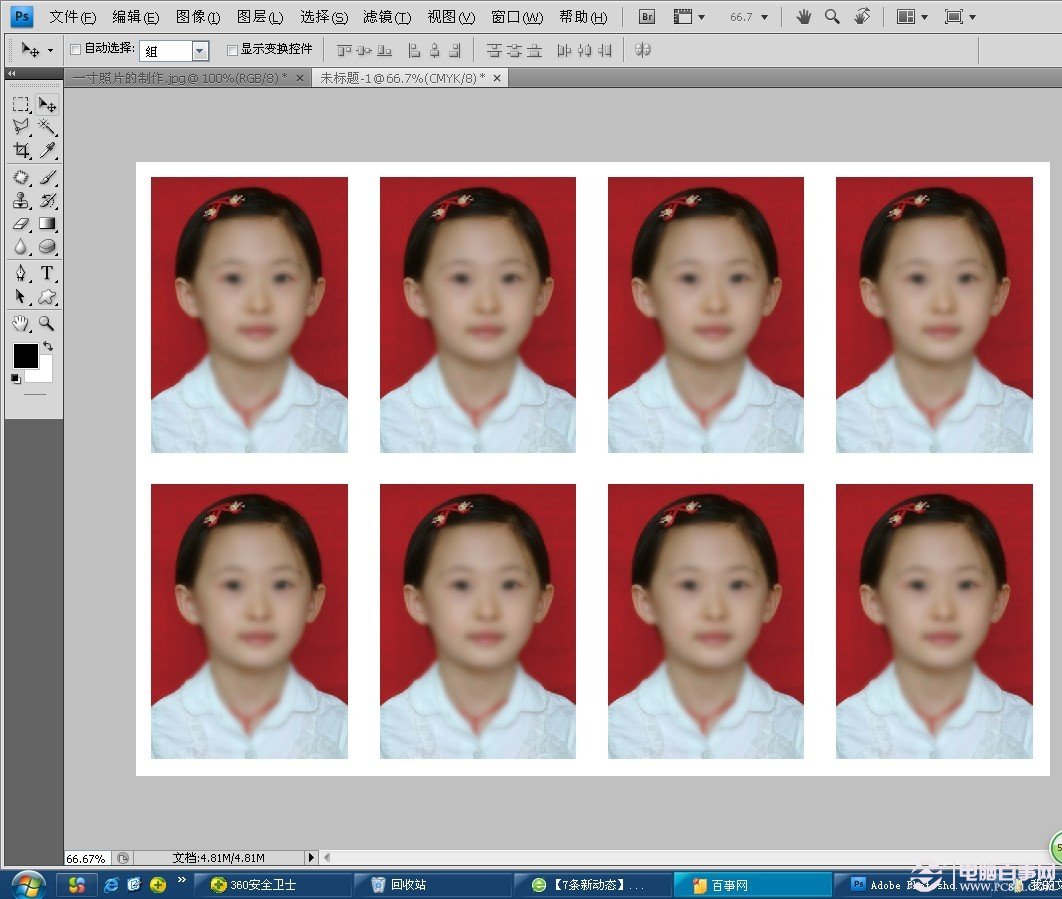
Task: Click the Hand icon in application bar
Action: click(x=803, y=17)
